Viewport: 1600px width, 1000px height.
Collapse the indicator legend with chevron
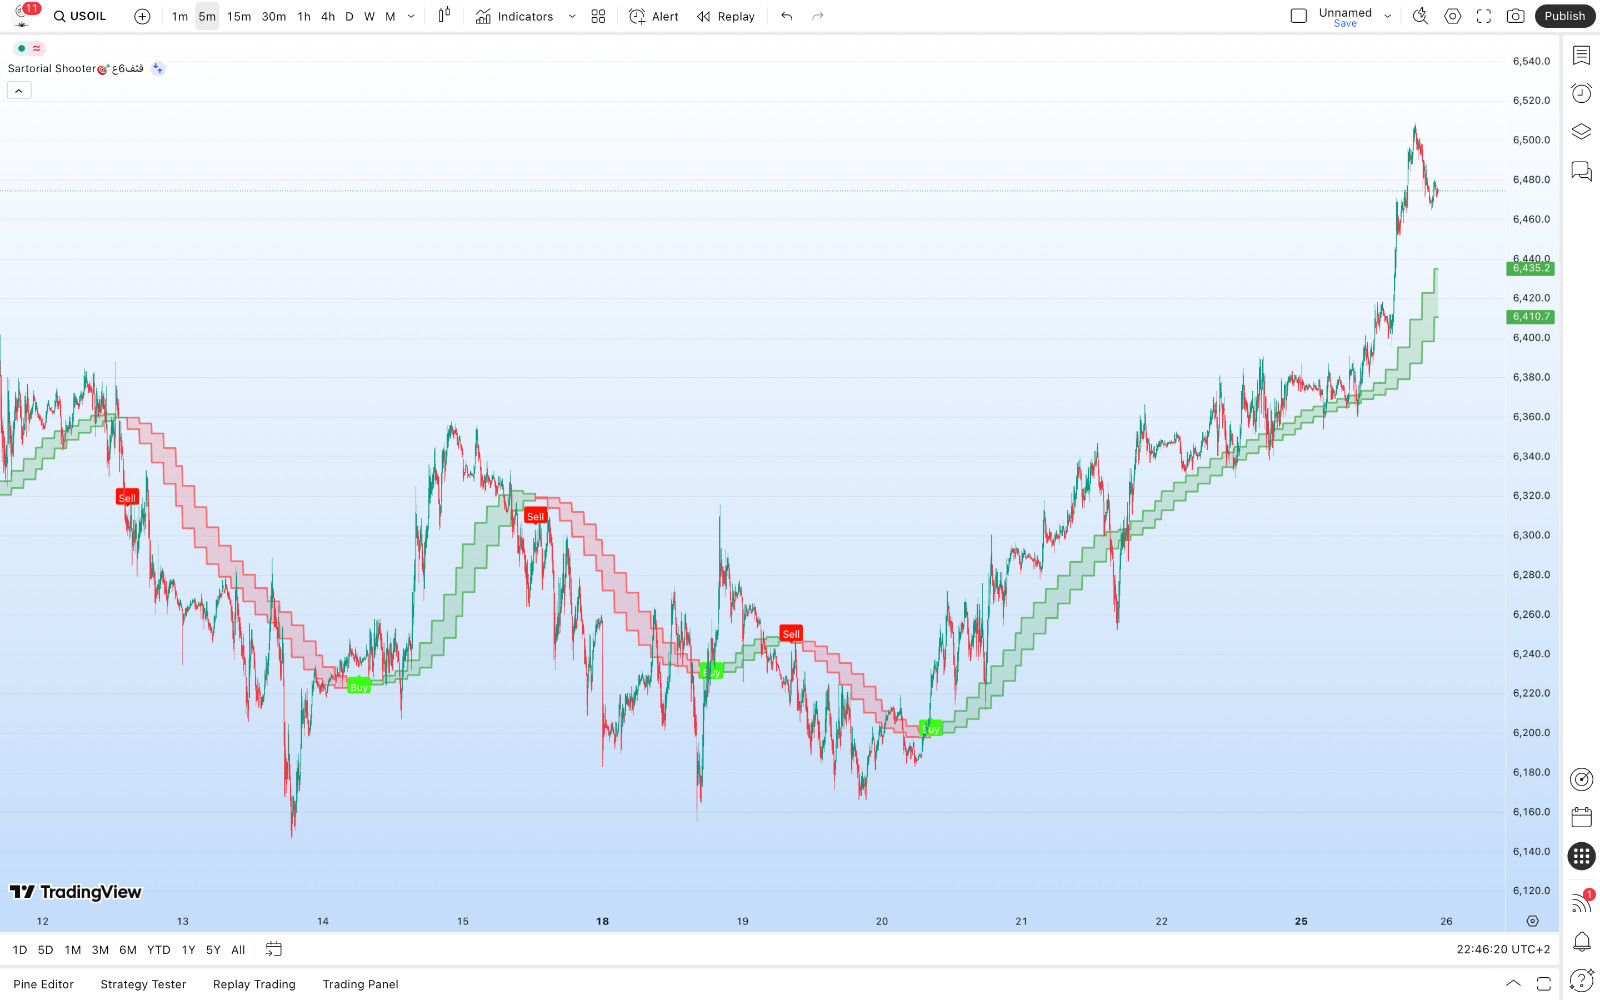19,90
